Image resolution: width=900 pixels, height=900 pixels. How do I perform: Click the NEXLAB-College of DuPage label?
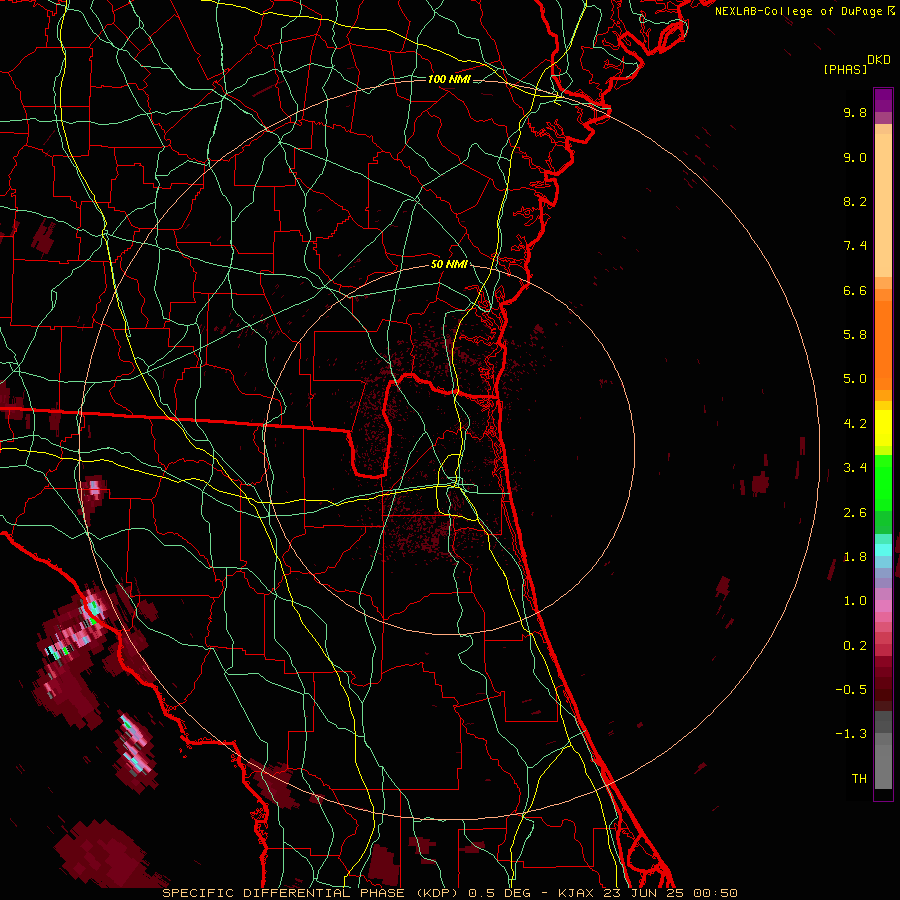(x=799, y=11)
